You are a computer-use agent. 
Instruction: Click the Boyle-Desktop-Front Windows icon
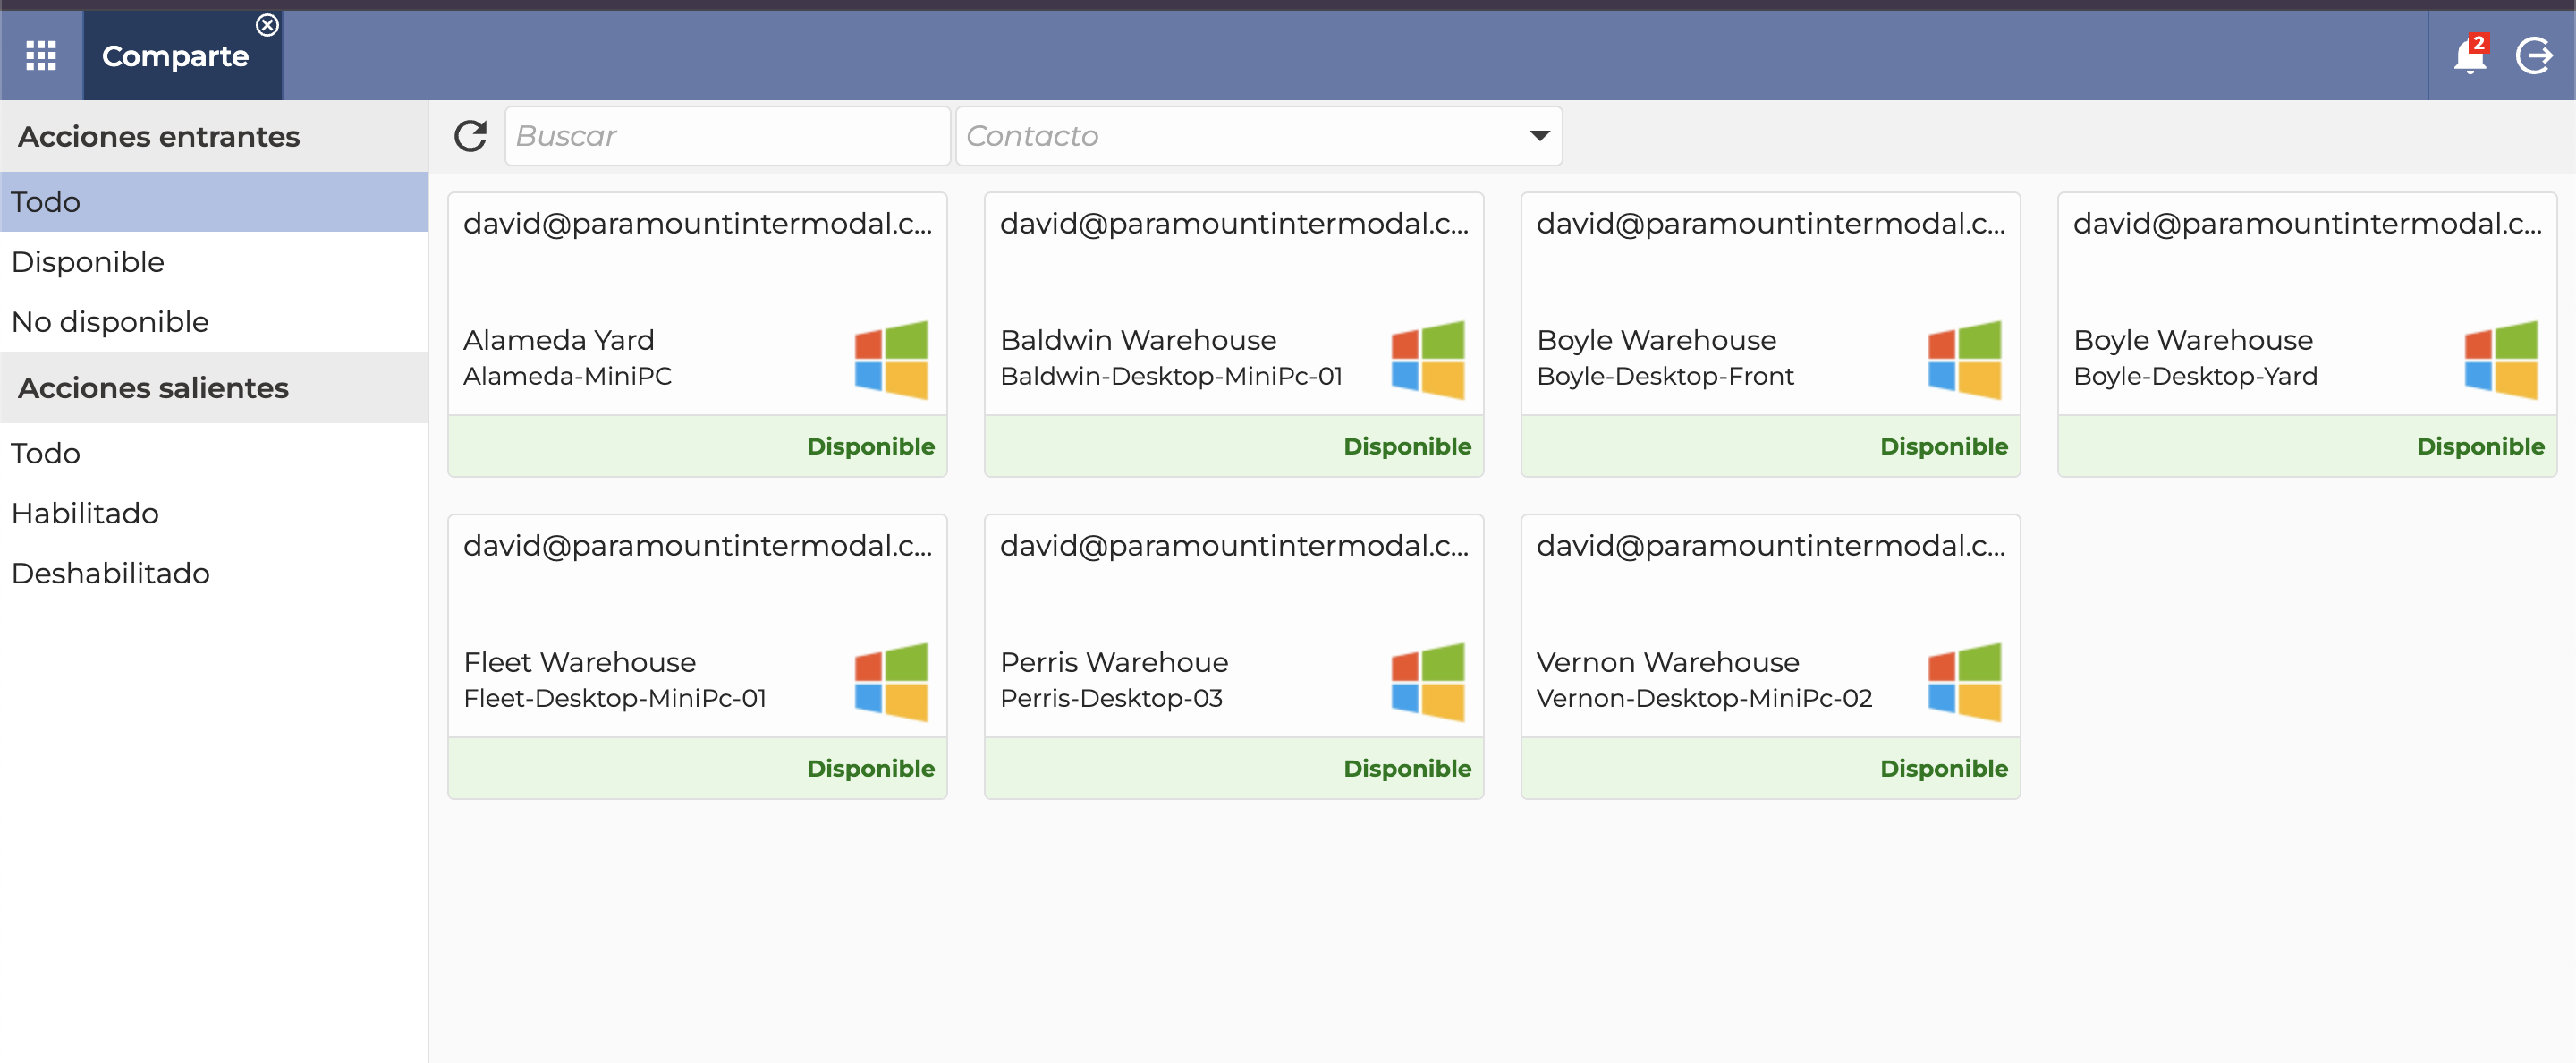coord(1965,360)
